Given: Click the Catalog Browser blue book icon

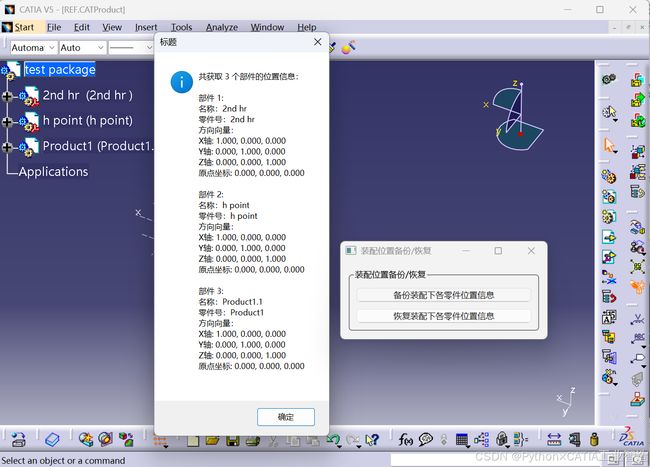Looking at the screenshot, I should [52, 439].
